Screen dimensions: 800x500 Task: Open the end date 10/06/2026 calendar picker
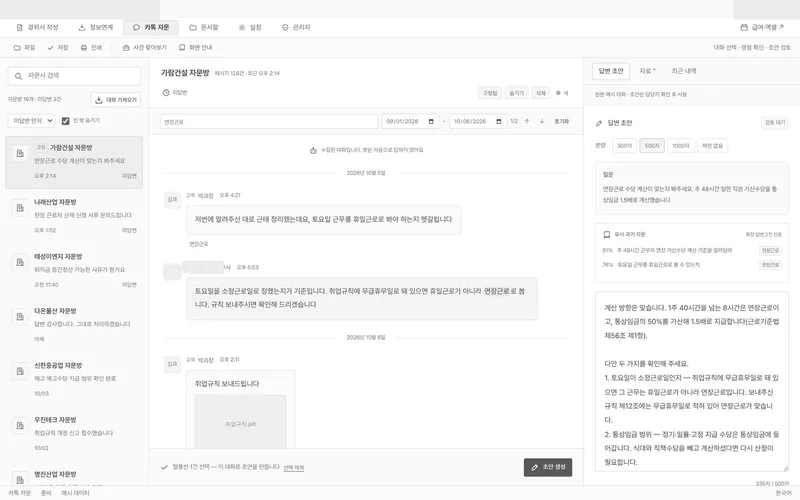498,121
